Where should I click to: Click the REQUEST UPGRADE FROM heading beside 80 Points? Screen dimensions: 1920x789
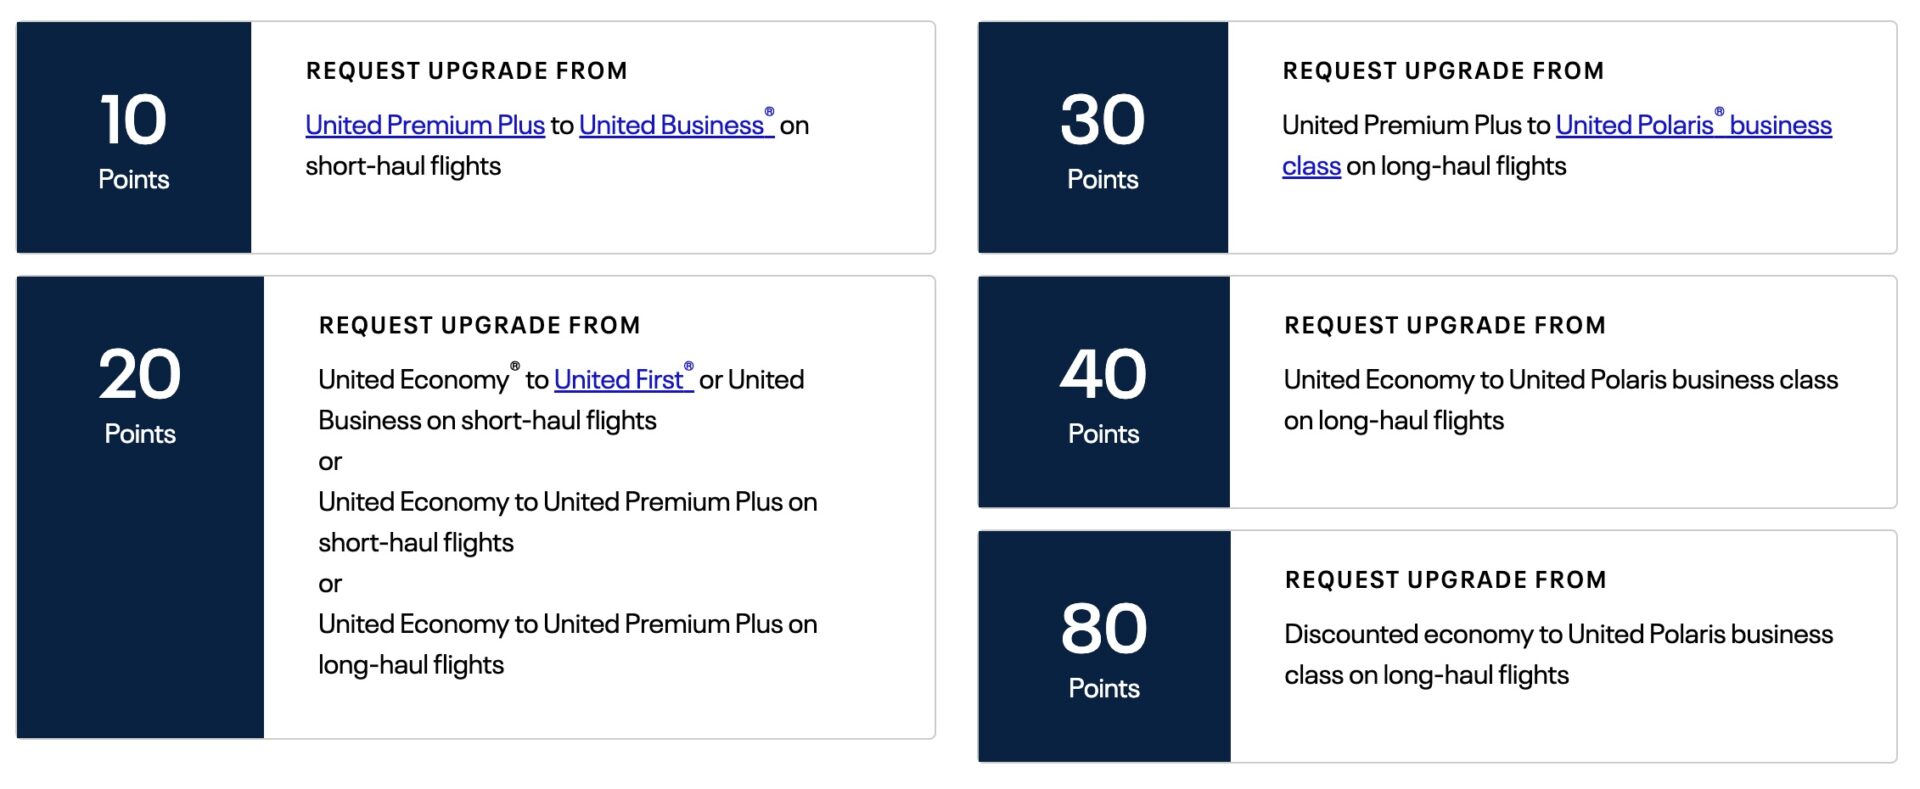pos(1444,579)
